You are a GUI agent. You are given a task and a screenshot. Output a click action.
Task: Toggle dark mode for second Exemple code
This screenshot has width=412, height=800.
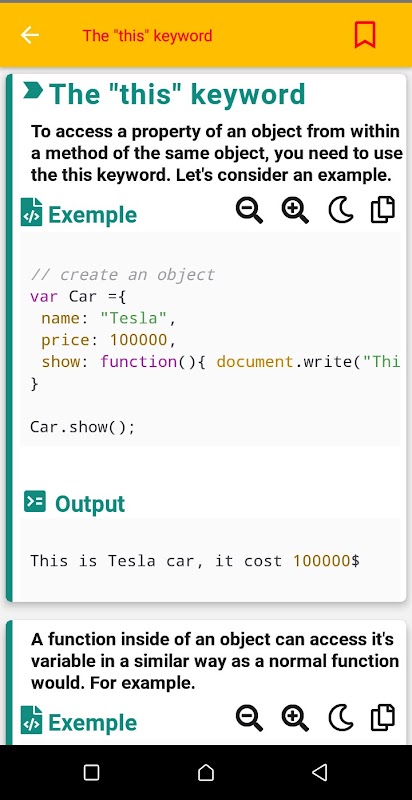click(341, 718)
